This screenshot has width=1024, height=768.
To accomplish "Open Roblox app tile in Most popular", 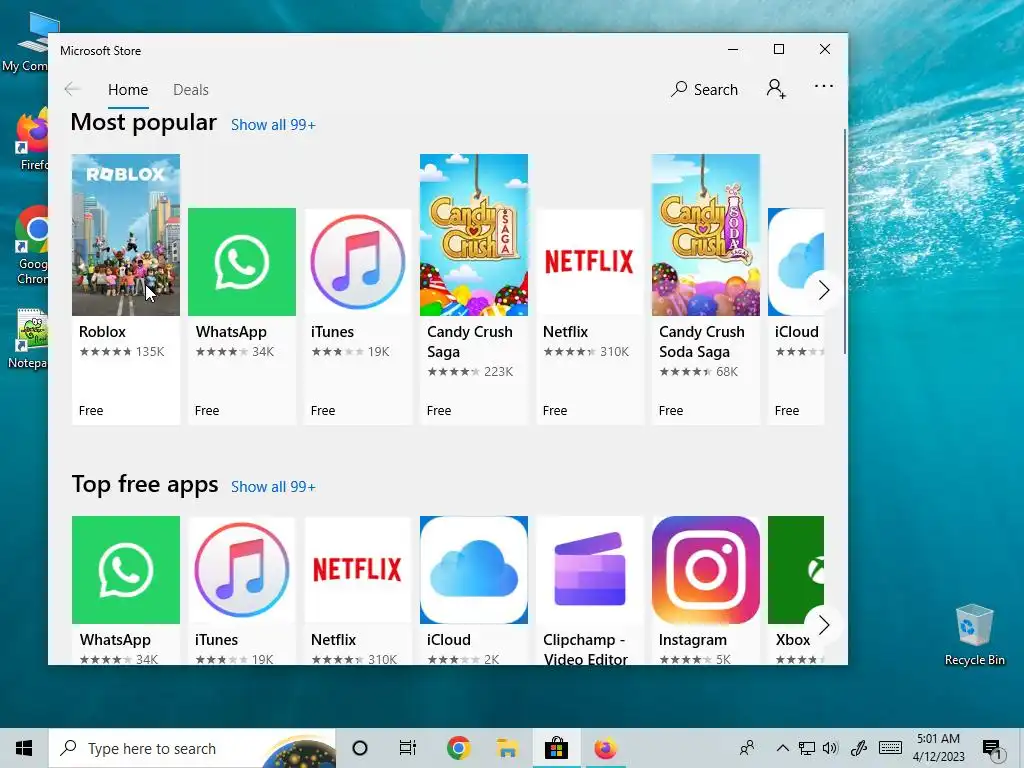I will [x=125, y=289].
